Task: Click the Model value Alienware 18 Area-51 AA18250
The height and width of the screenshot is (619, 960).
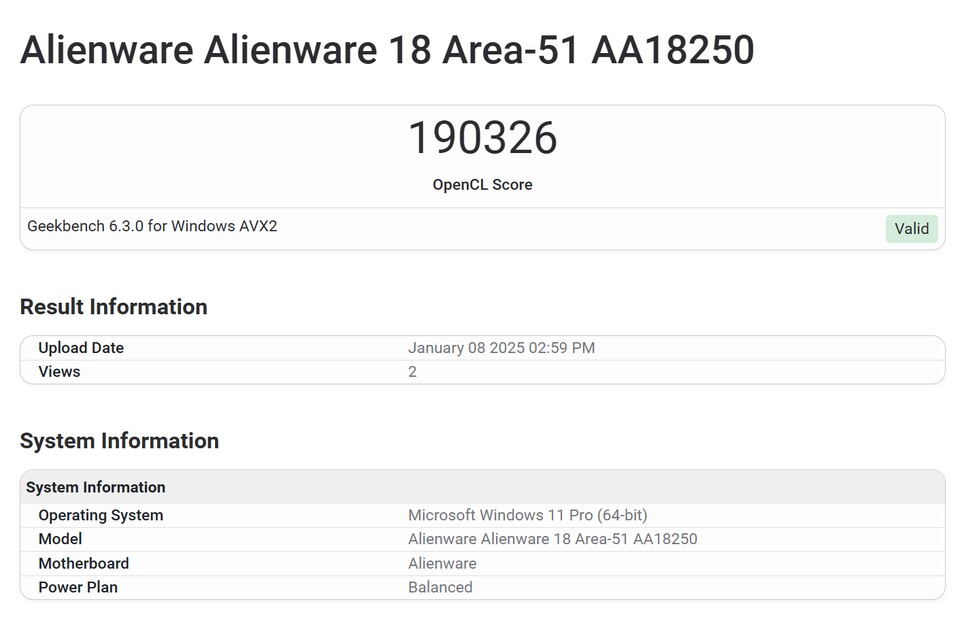Action: (553, 539)
